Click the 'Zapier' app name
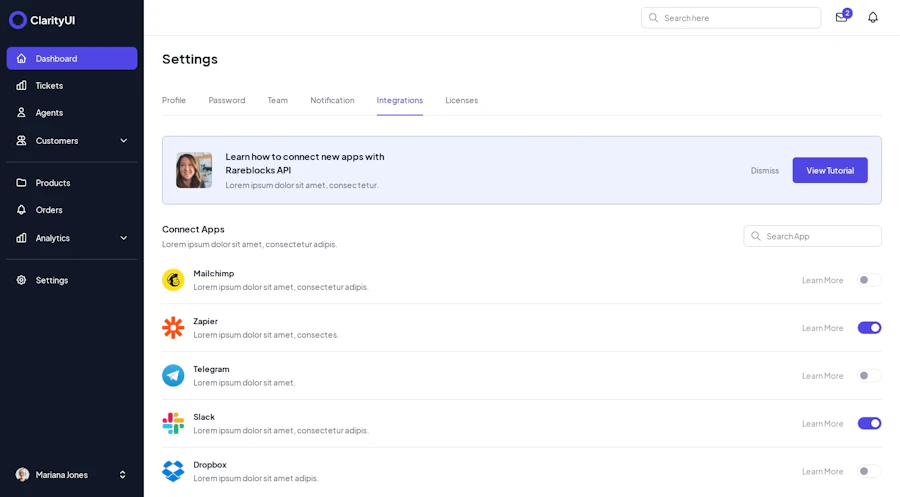900x497 pixels. 205,321
